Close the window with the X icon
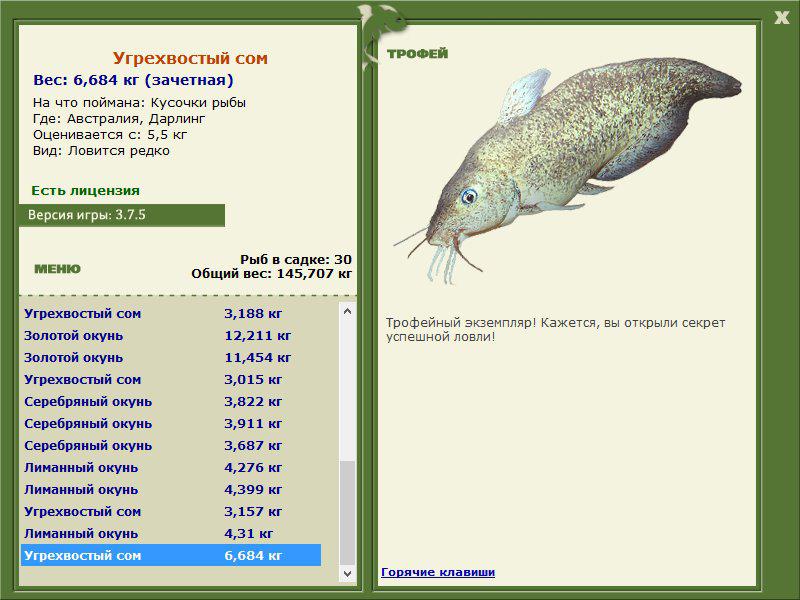 click(781, 18)
